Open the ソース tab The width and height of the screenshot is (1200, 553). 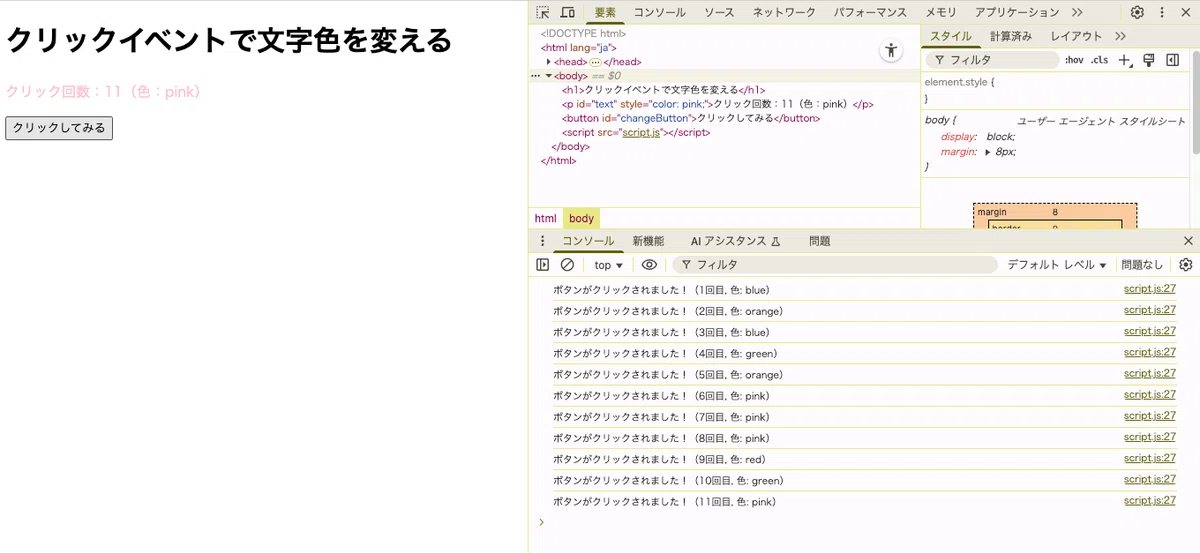click(719, 12)
